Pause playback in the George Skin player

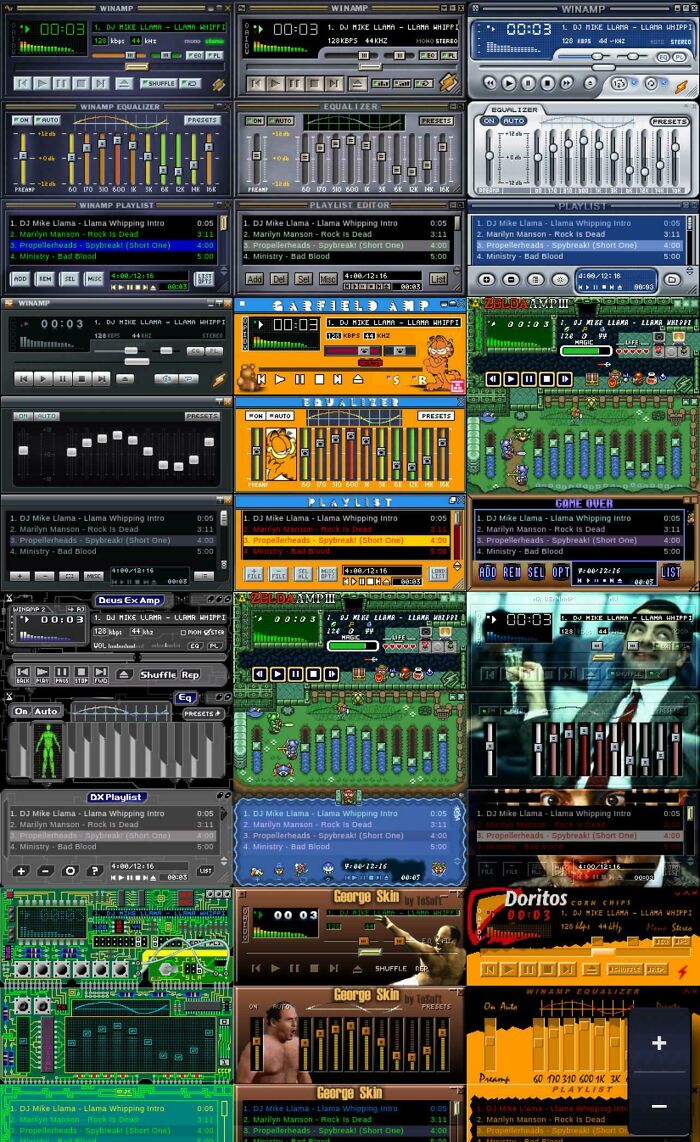pyautogui.click(x=293, y=968)
